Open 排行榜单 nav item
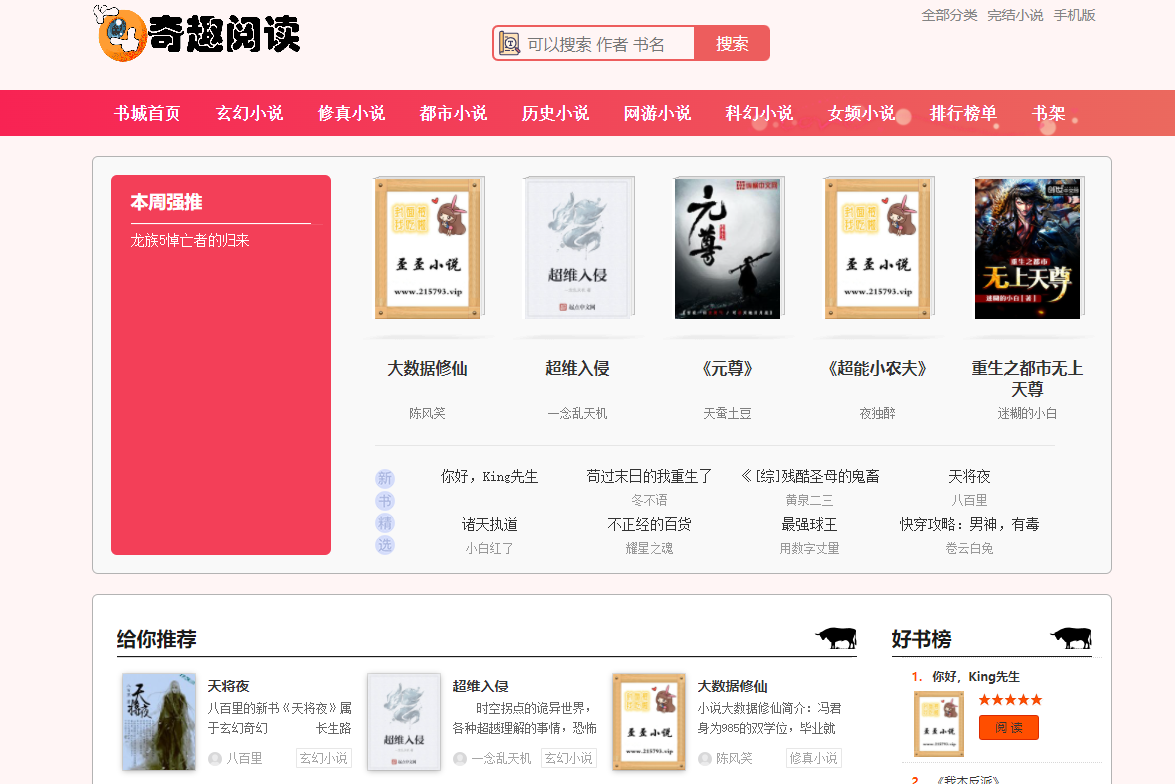Viewport: 1175px width, 784px height. click(x=962, y=113)
